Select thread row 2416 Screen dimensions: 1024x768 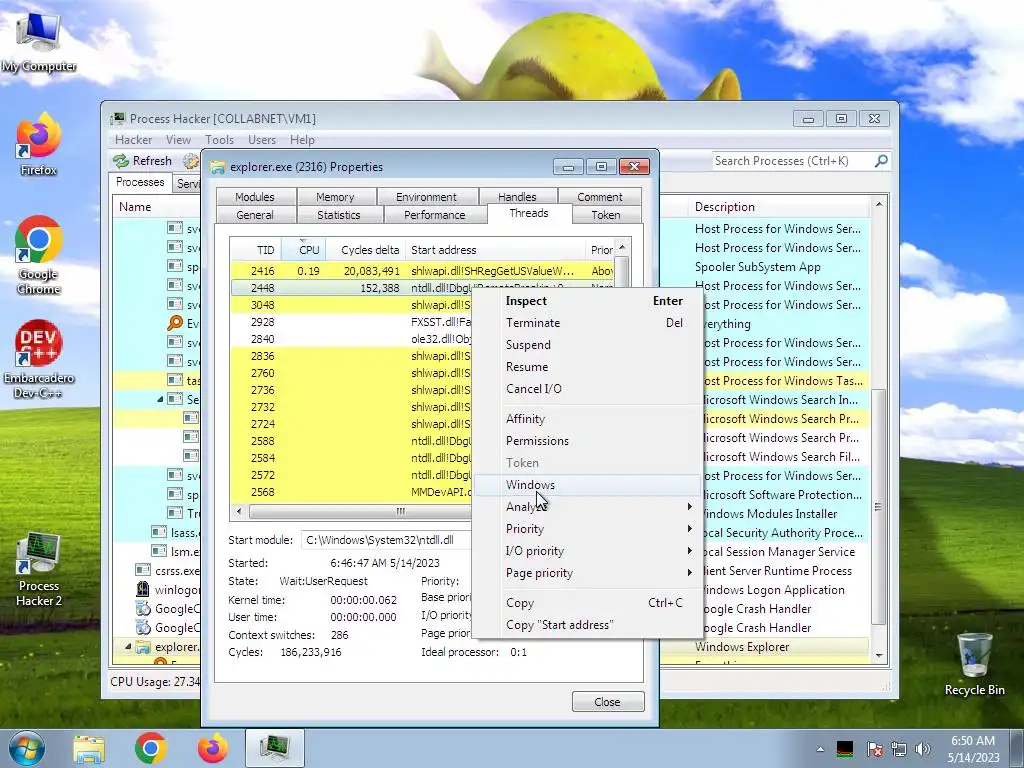[x=422, y=270]
